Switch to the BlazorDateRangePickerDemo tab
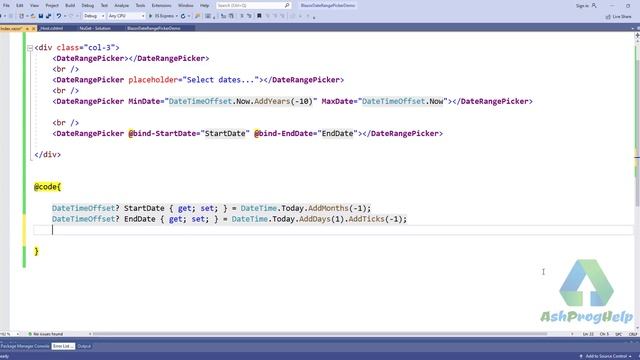Viewport: 640px width, 360px height. pyautogui.click(x=154, y=28)
